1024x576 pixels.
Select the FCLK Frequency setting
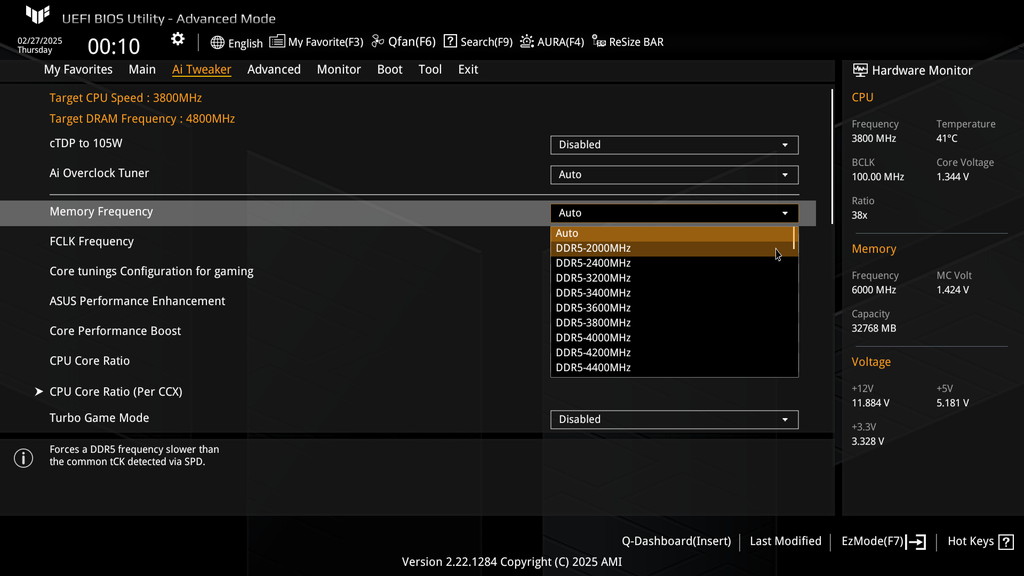pos(91,242)
